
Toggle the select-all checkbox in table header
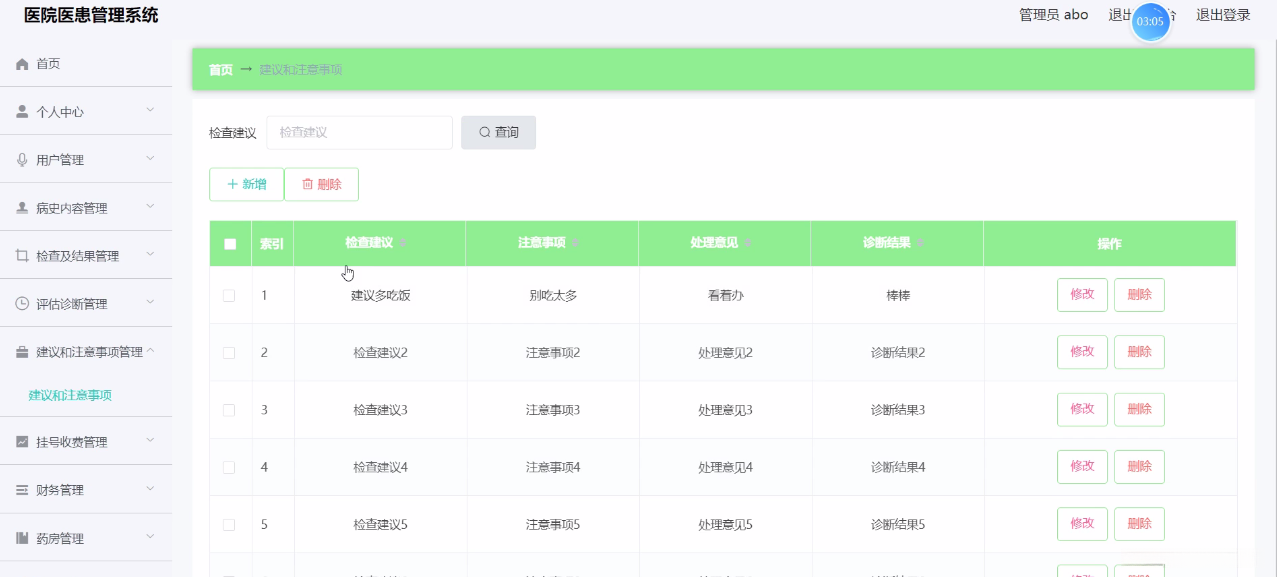[x=230, y=242]
